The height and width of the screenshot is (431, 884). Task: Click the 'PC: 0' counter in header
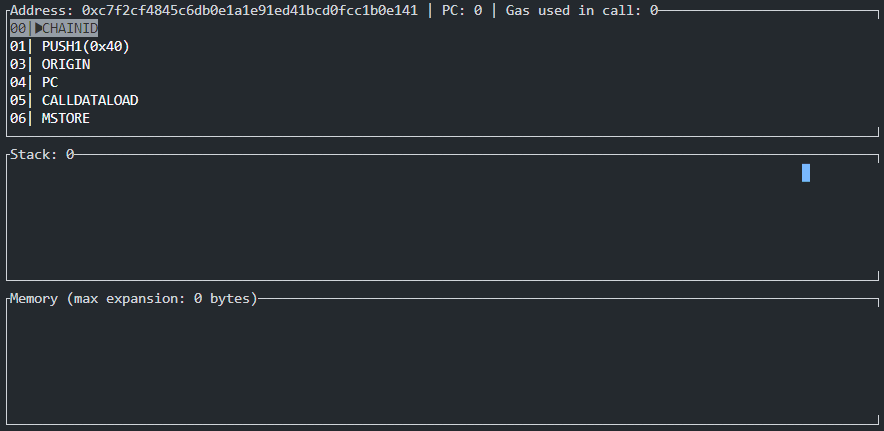click(x=462, y=10)
